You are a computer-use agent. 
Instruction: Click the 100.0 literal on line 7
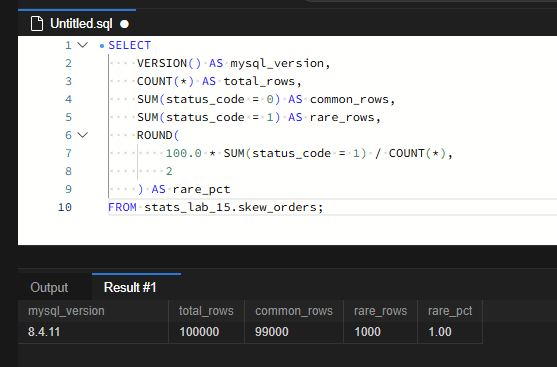[184, 153]
